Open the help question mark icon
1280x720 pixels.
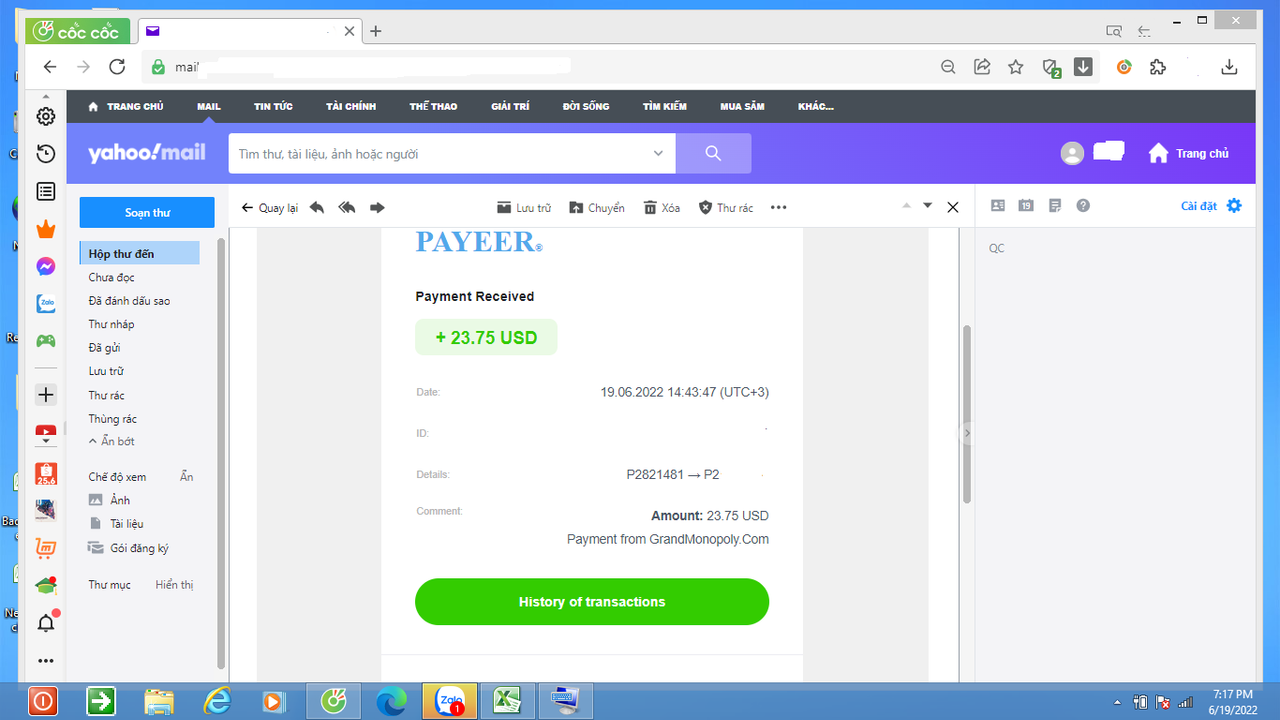pos(1083,205)
